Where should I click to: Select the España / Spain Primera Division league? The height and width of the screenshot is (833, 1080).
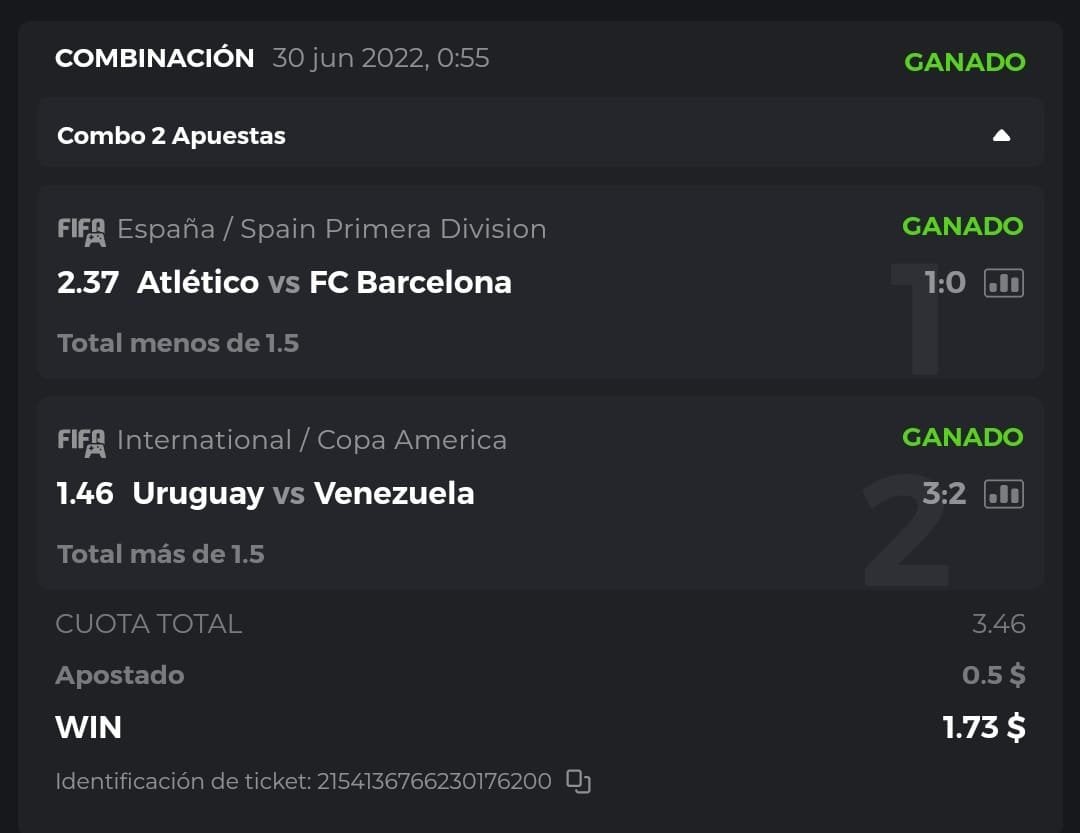pos(331,229)
